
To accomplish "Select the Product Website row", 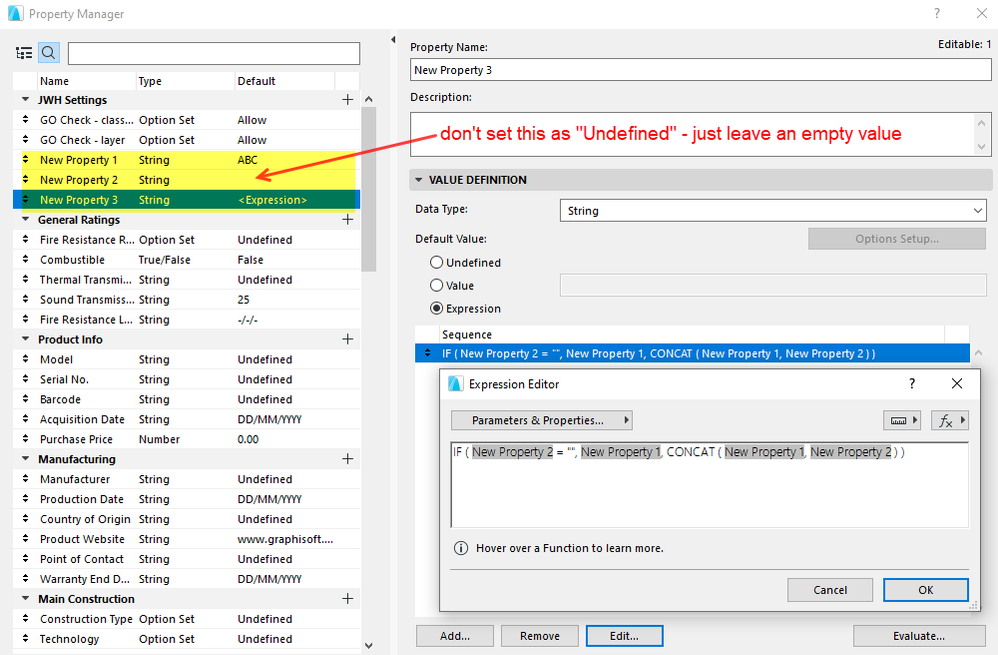I will 186,539.
